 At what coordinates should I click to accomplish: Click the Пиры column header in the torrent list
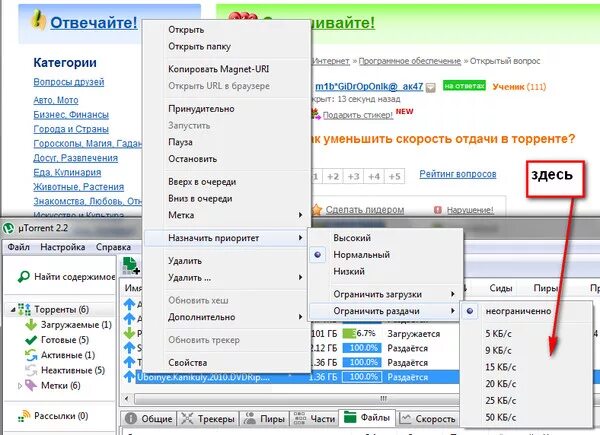(545, 288)
